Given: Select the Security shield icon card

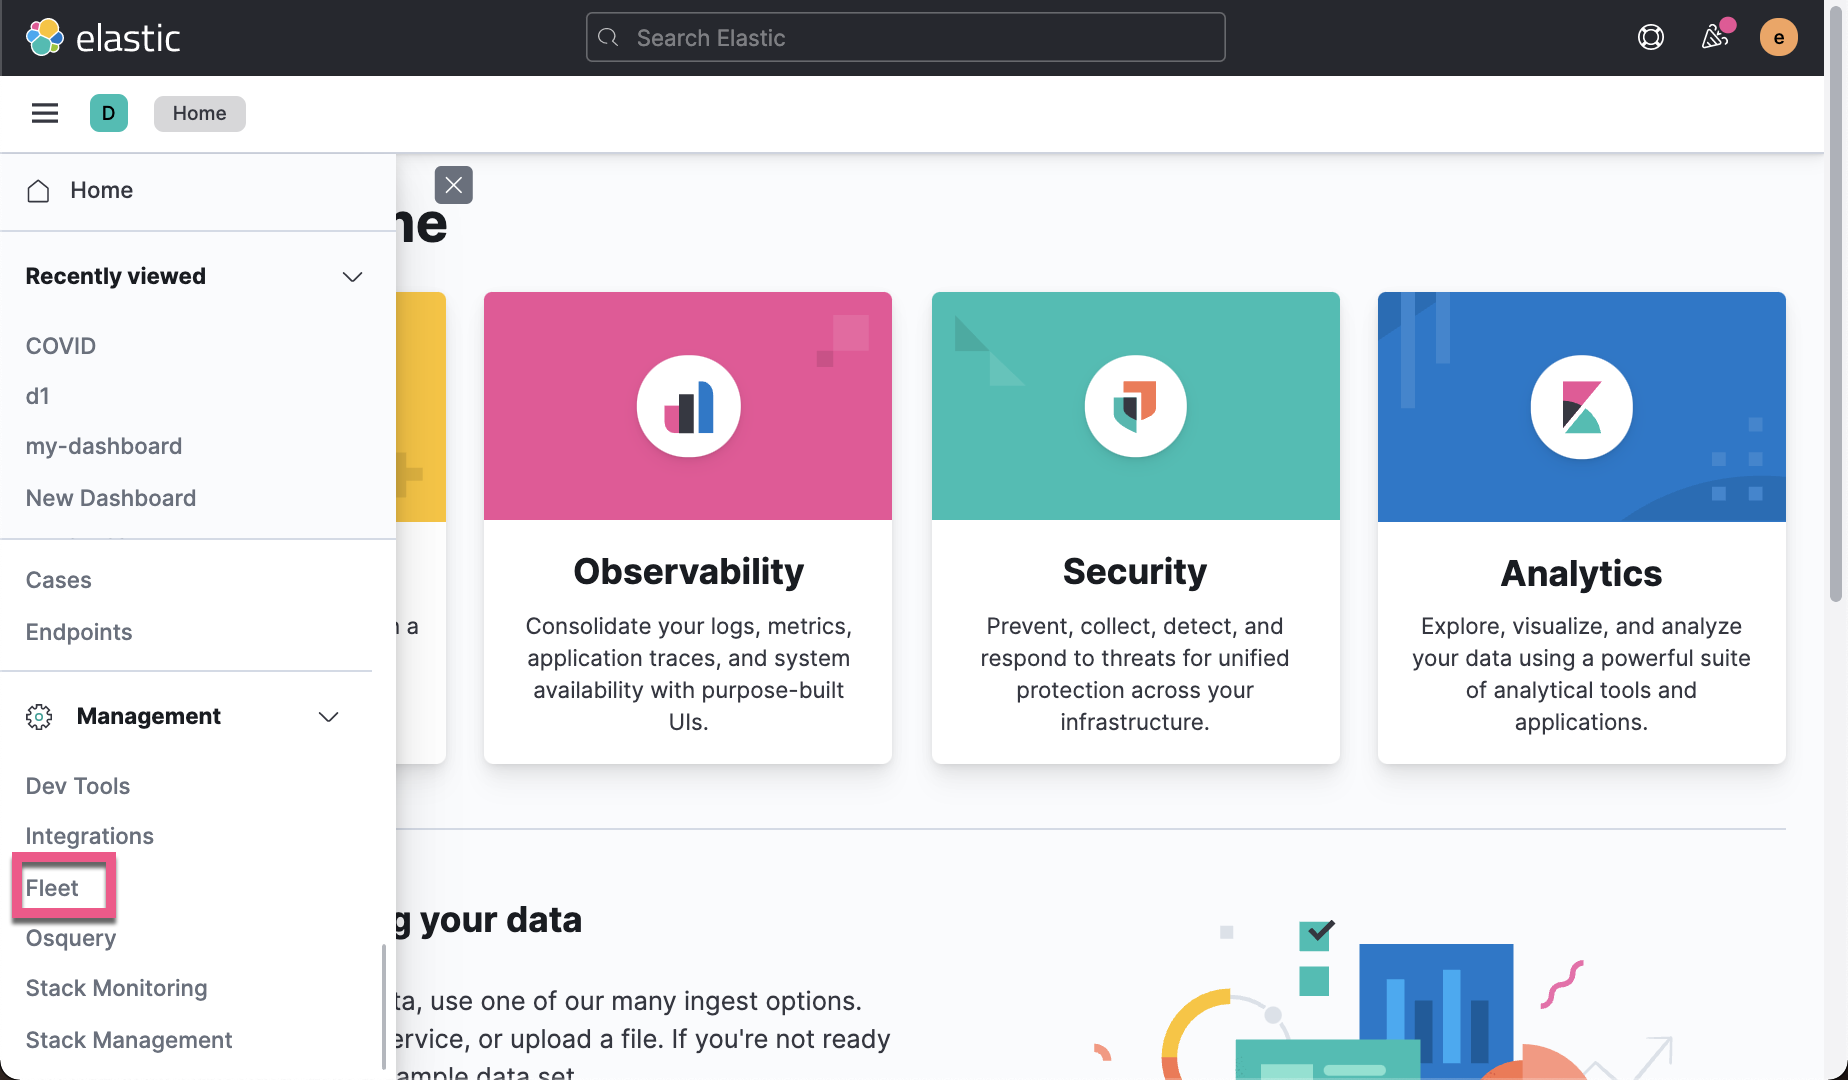Looking at the screenshot, I should pyautogui.click(x=1135, y=406).
